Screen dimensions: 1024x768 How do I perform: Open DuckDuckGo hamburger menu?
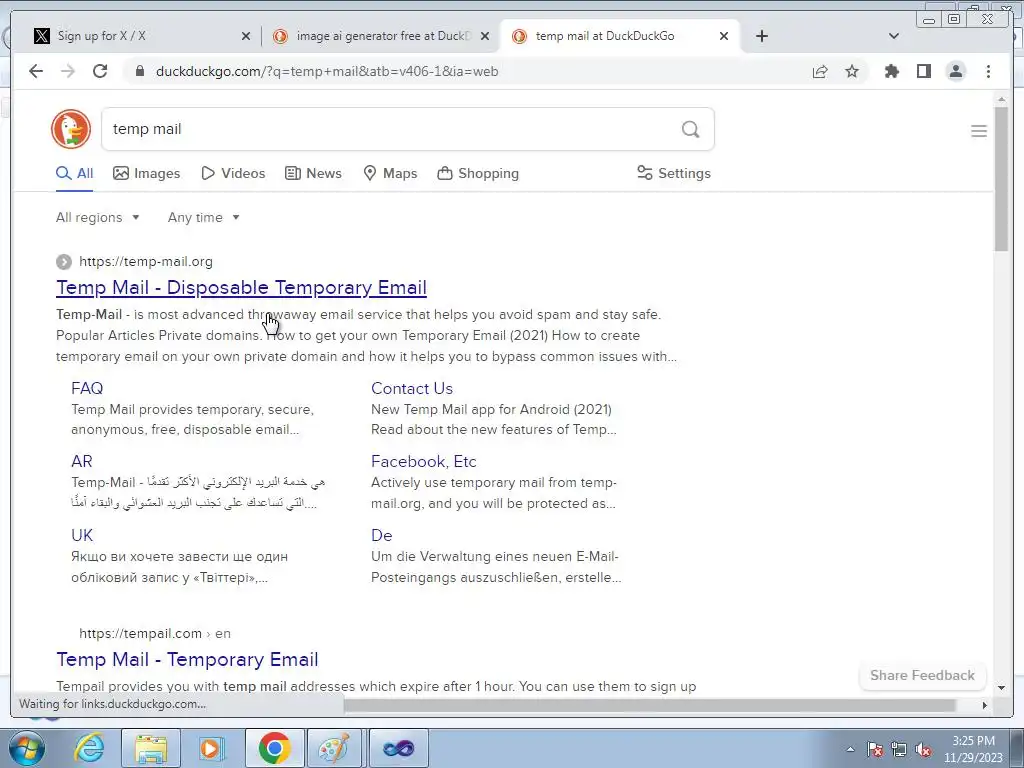(x=978, y=131)
